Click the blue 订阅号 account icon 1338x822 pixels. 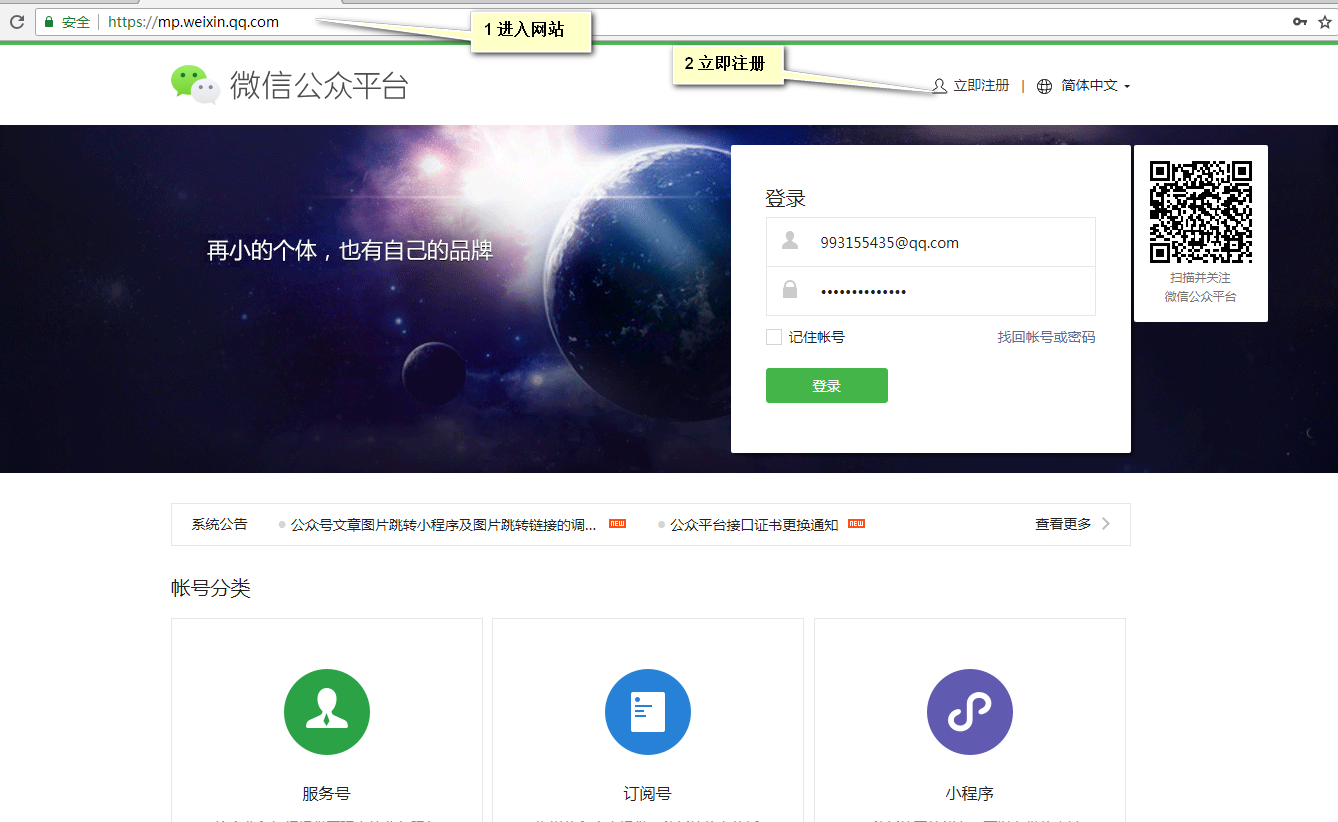point(648,712)
